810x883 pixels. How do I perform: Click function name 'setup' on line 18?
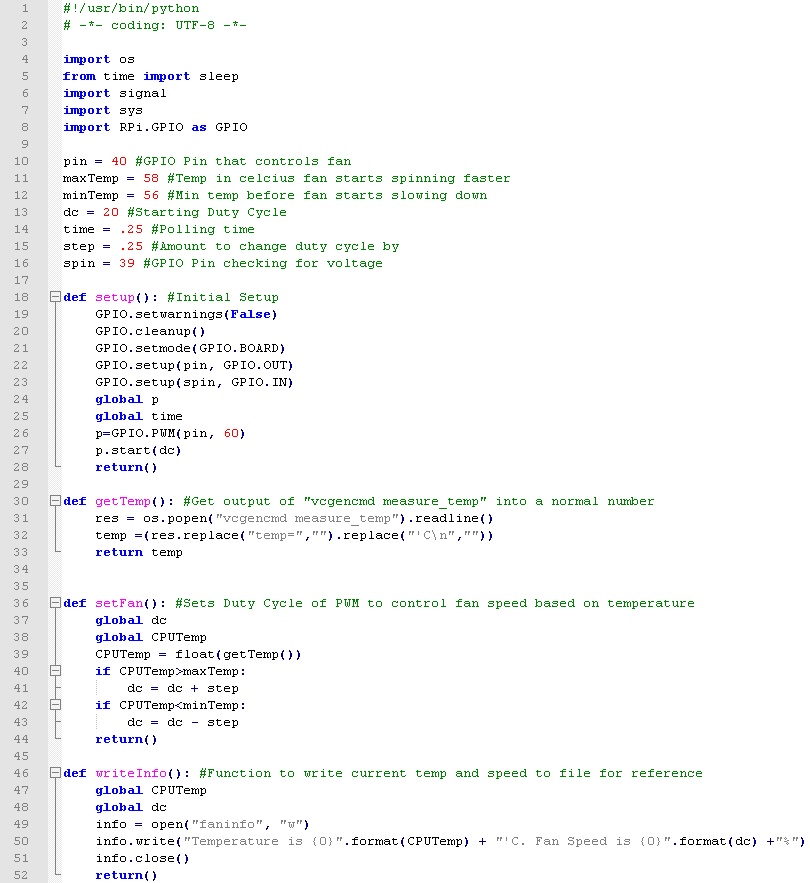(x=115, y=297)
